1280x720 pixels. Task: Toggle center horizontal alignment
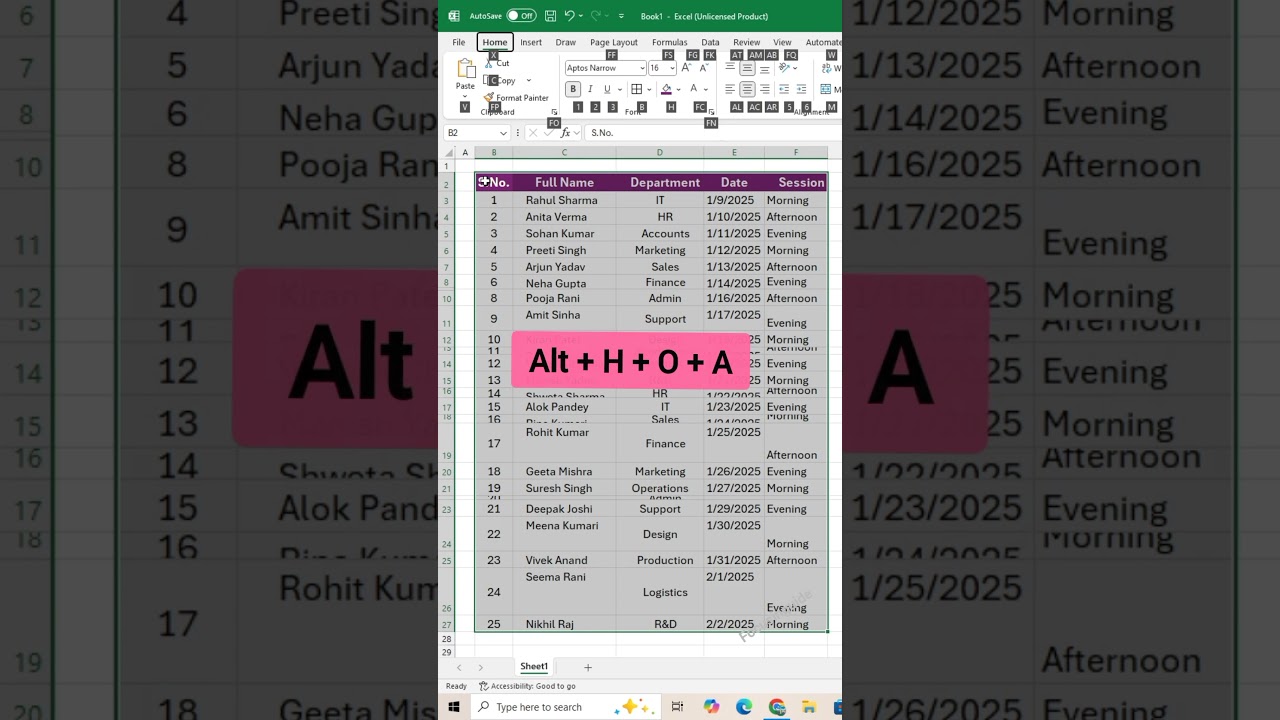(747, 89)
